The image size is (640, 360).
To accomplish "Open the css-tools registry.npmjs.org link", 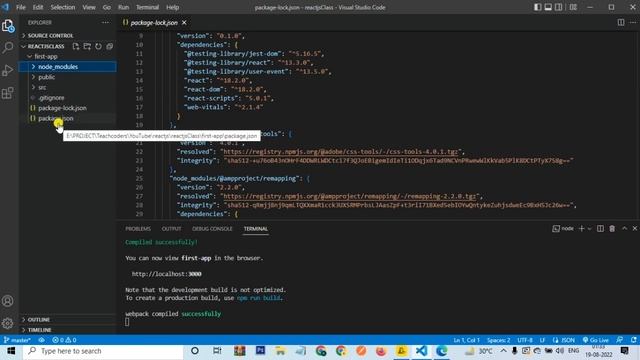I will pos(341,151).
